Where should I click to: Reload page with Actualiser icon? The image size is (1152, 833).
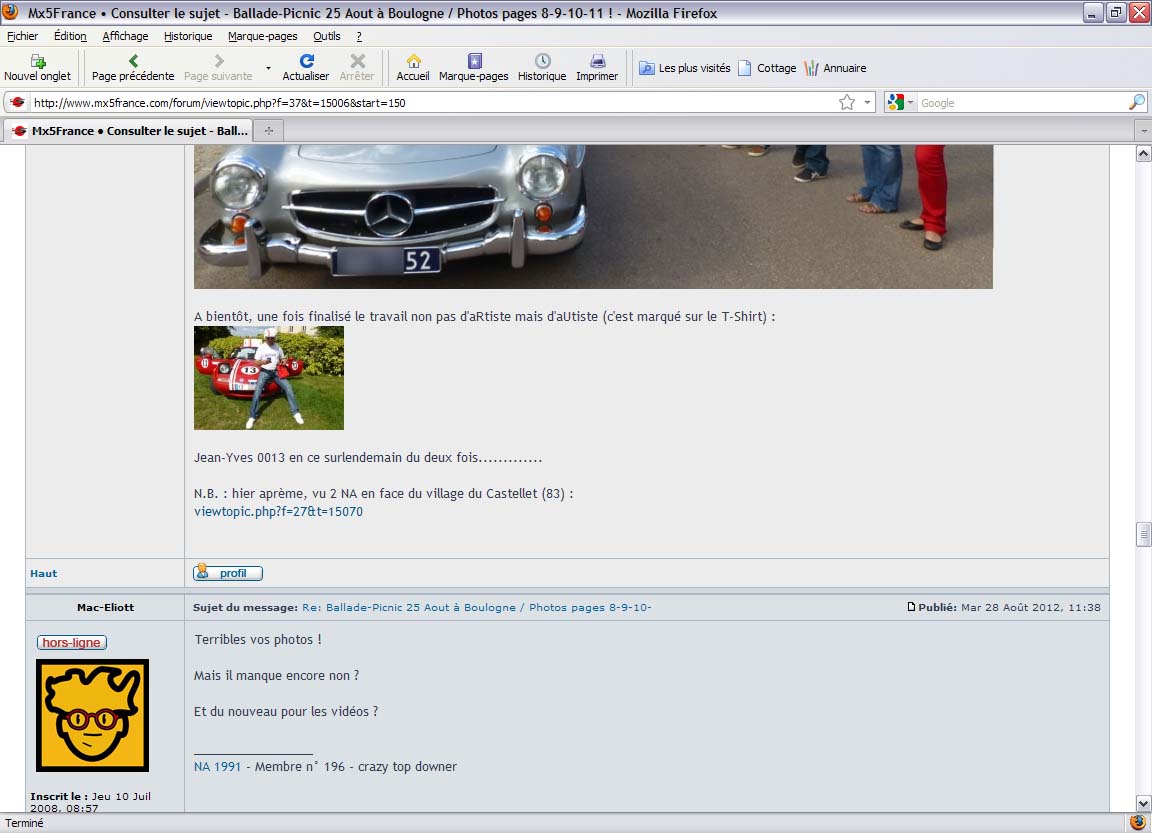click(x=306, y=61)
